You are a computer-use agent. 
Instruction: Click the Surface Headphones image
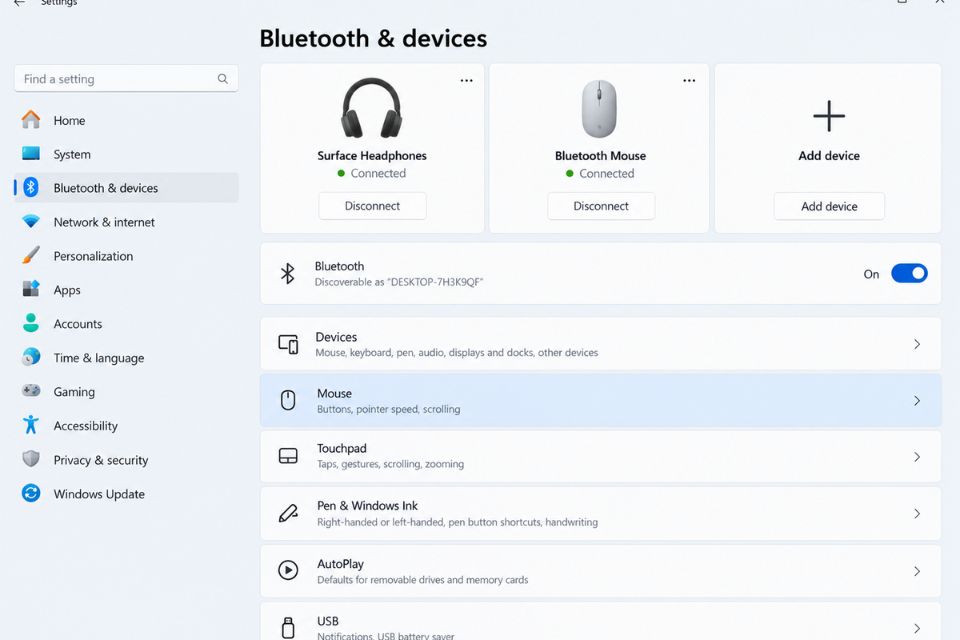tap(372, 108)
